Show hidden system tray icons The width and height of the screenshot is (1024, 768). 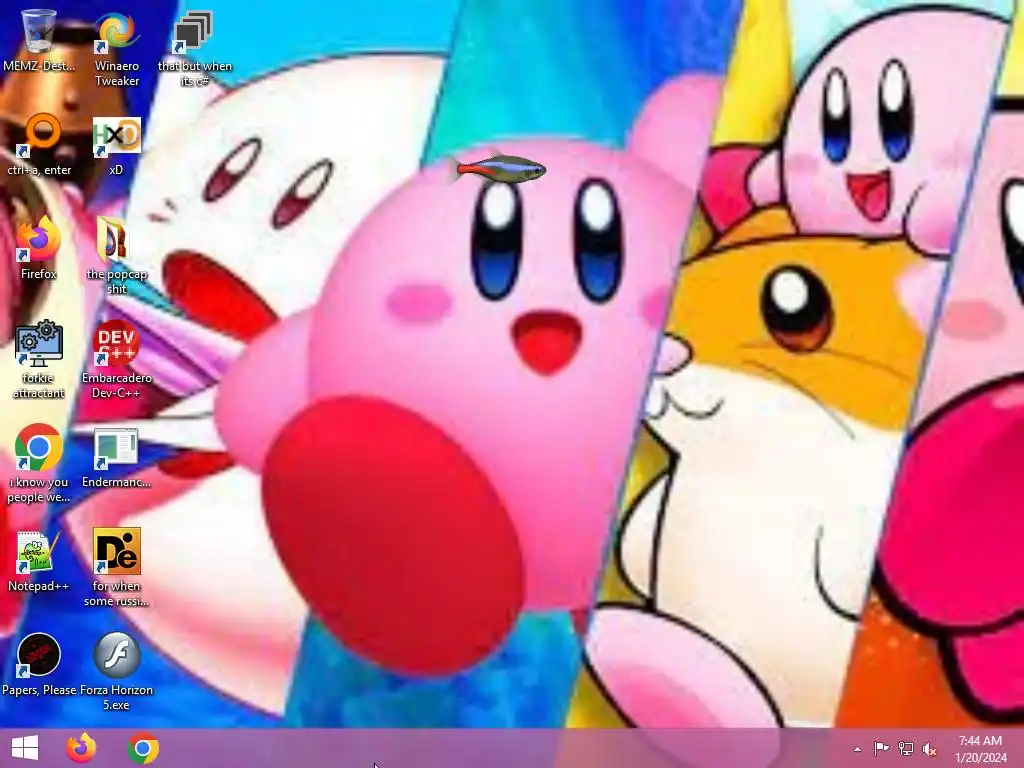tap(857, 749)
